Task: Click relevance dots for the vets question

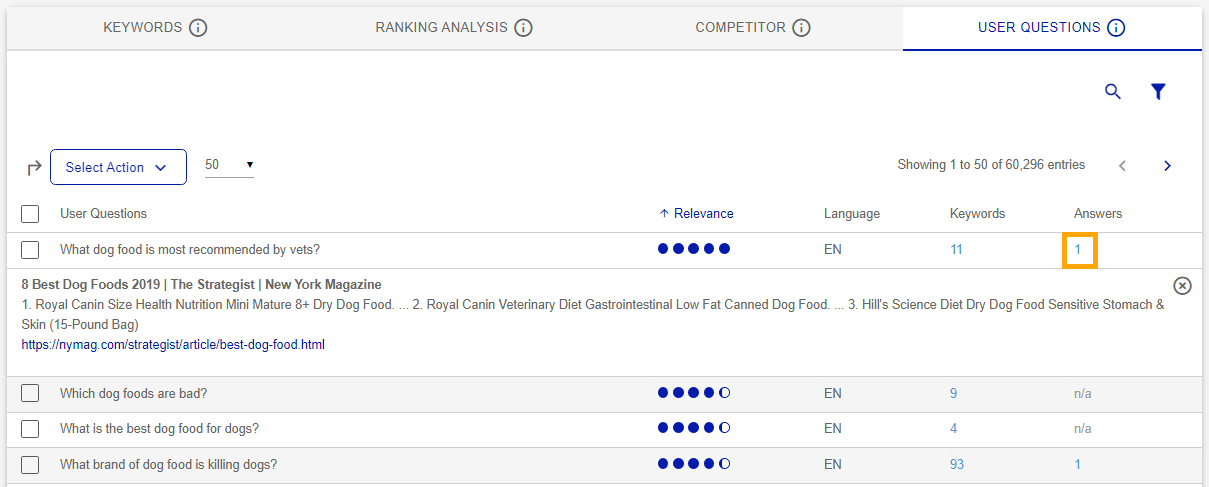Action: [694, 249]
